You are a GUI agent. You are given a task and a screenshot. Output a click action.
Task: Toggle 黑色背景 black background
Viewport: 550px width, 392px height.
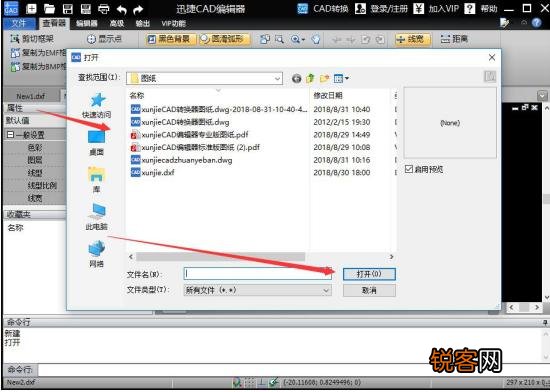(x=171, y=39)
